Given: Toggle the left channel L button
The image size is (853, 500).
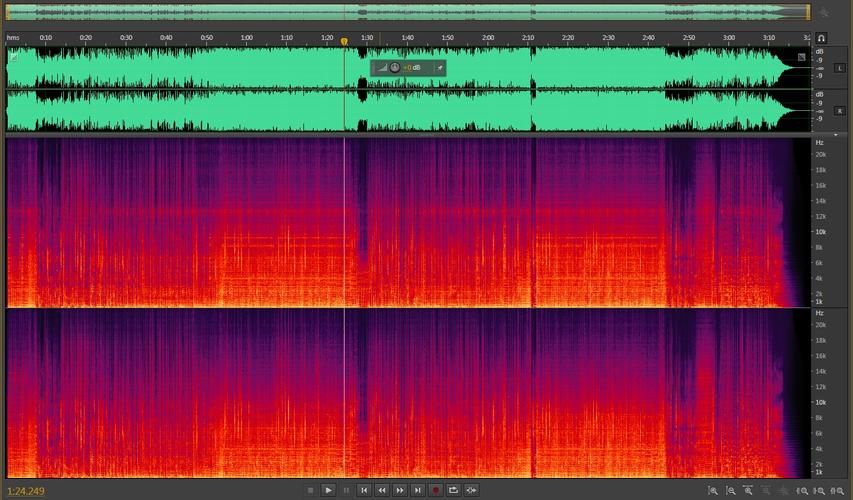Looking at the screenshot, I should (x=840, y=68).
